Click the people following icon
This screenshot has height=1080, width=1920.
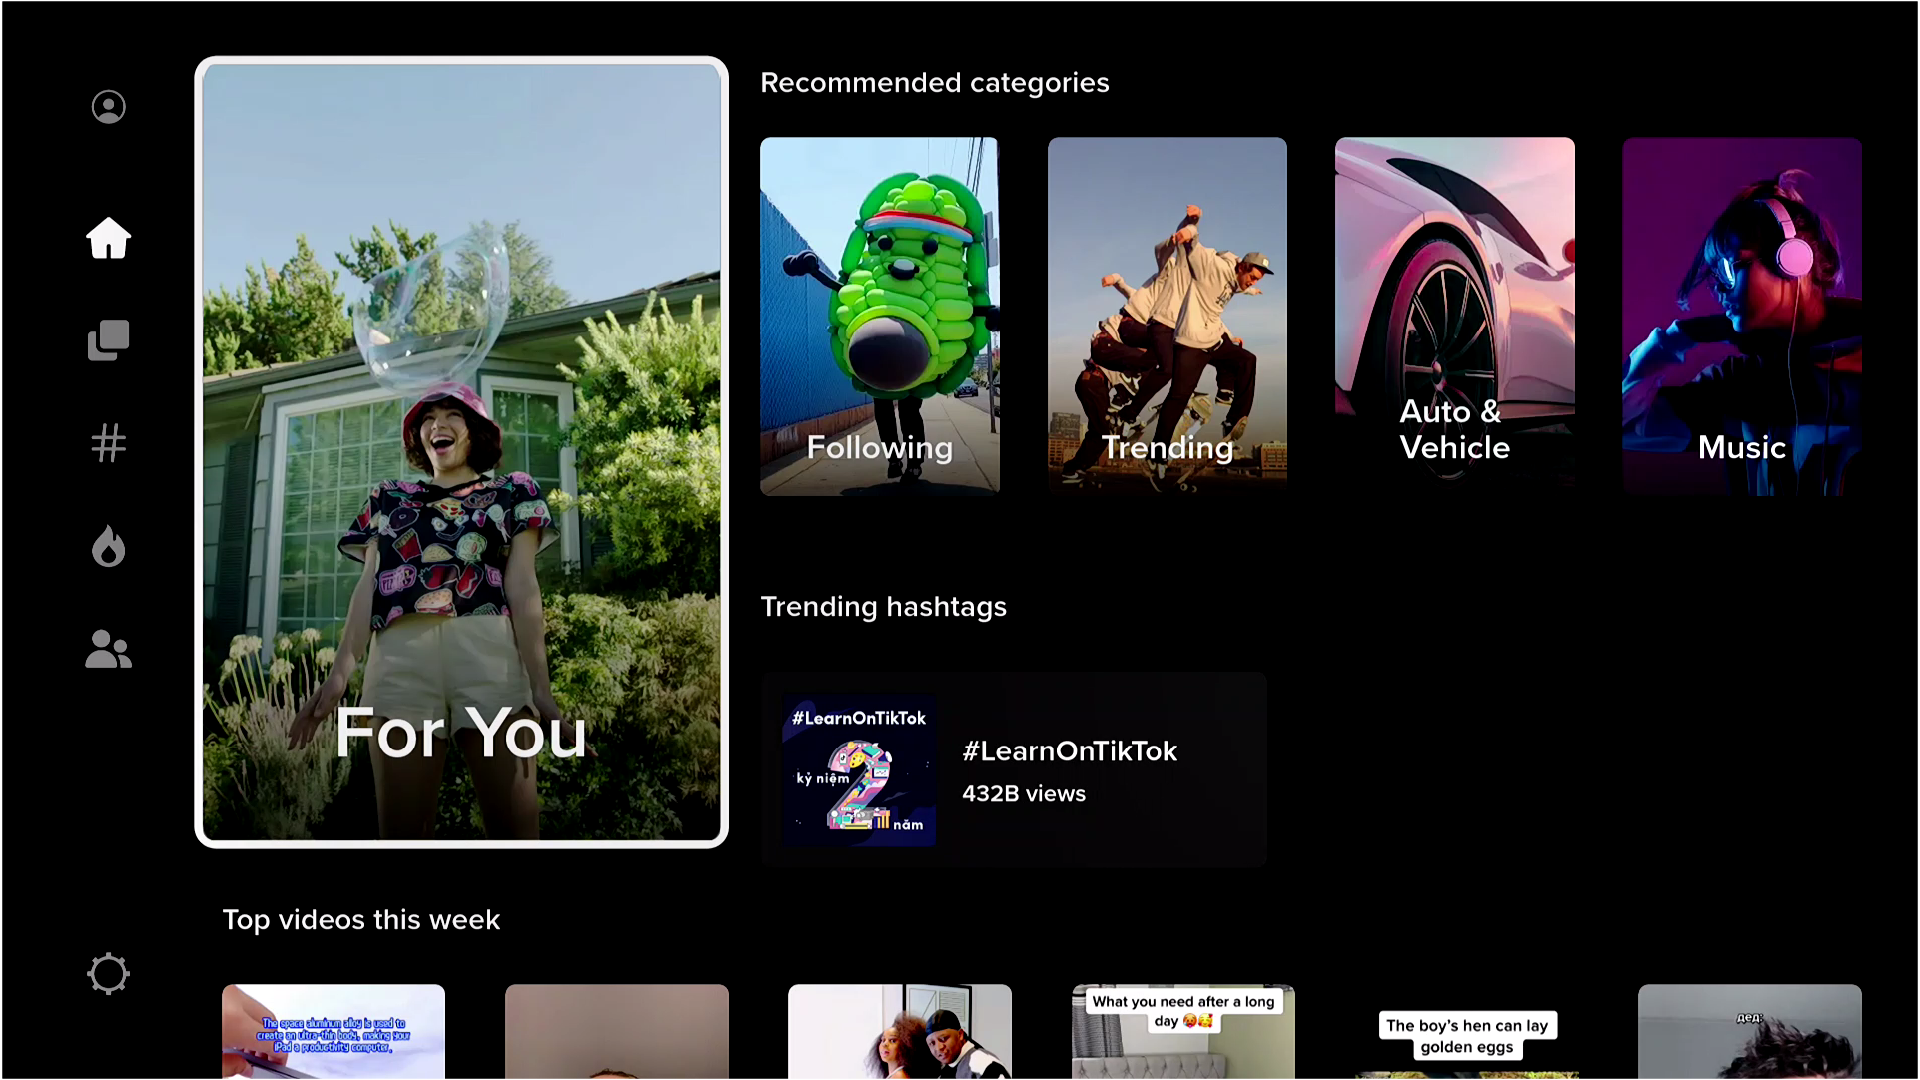(108, 649)
